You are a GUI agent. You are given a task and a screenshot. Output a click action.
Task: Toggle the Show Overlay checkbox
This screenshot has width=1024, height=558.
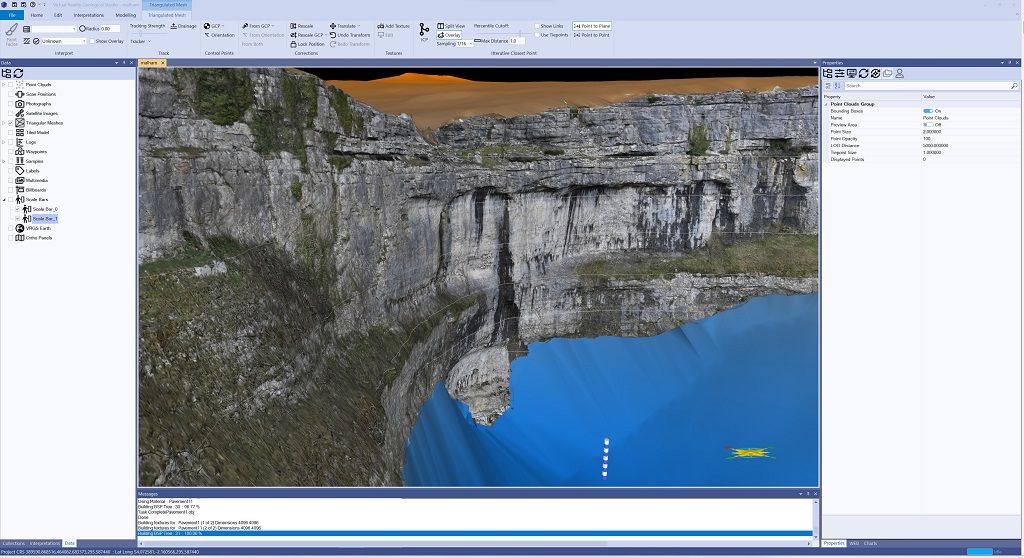pyautogui.click(x=91, y=41)
